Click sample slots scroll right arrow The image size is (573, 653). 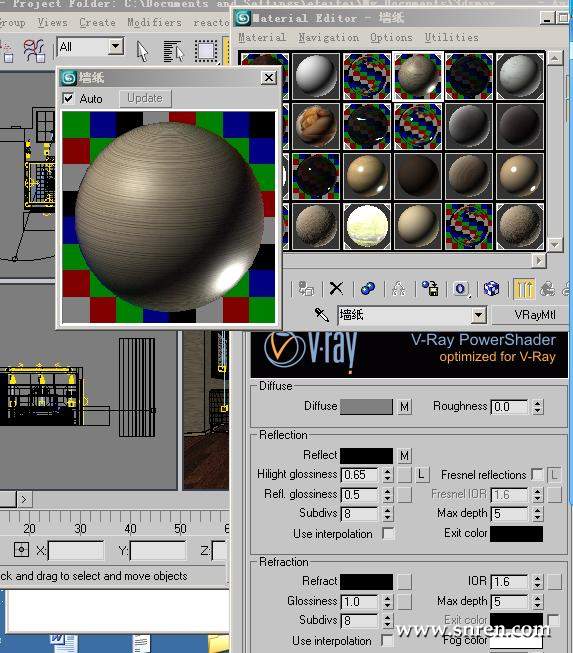click(539, 261)
